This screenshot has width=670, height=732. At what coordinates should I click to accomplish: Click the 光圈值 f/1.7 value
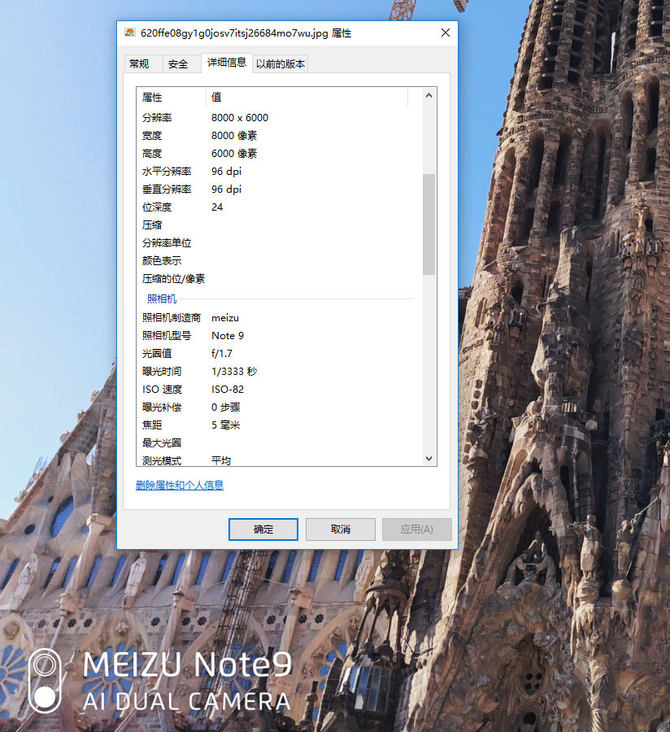(x=223, y=354)
